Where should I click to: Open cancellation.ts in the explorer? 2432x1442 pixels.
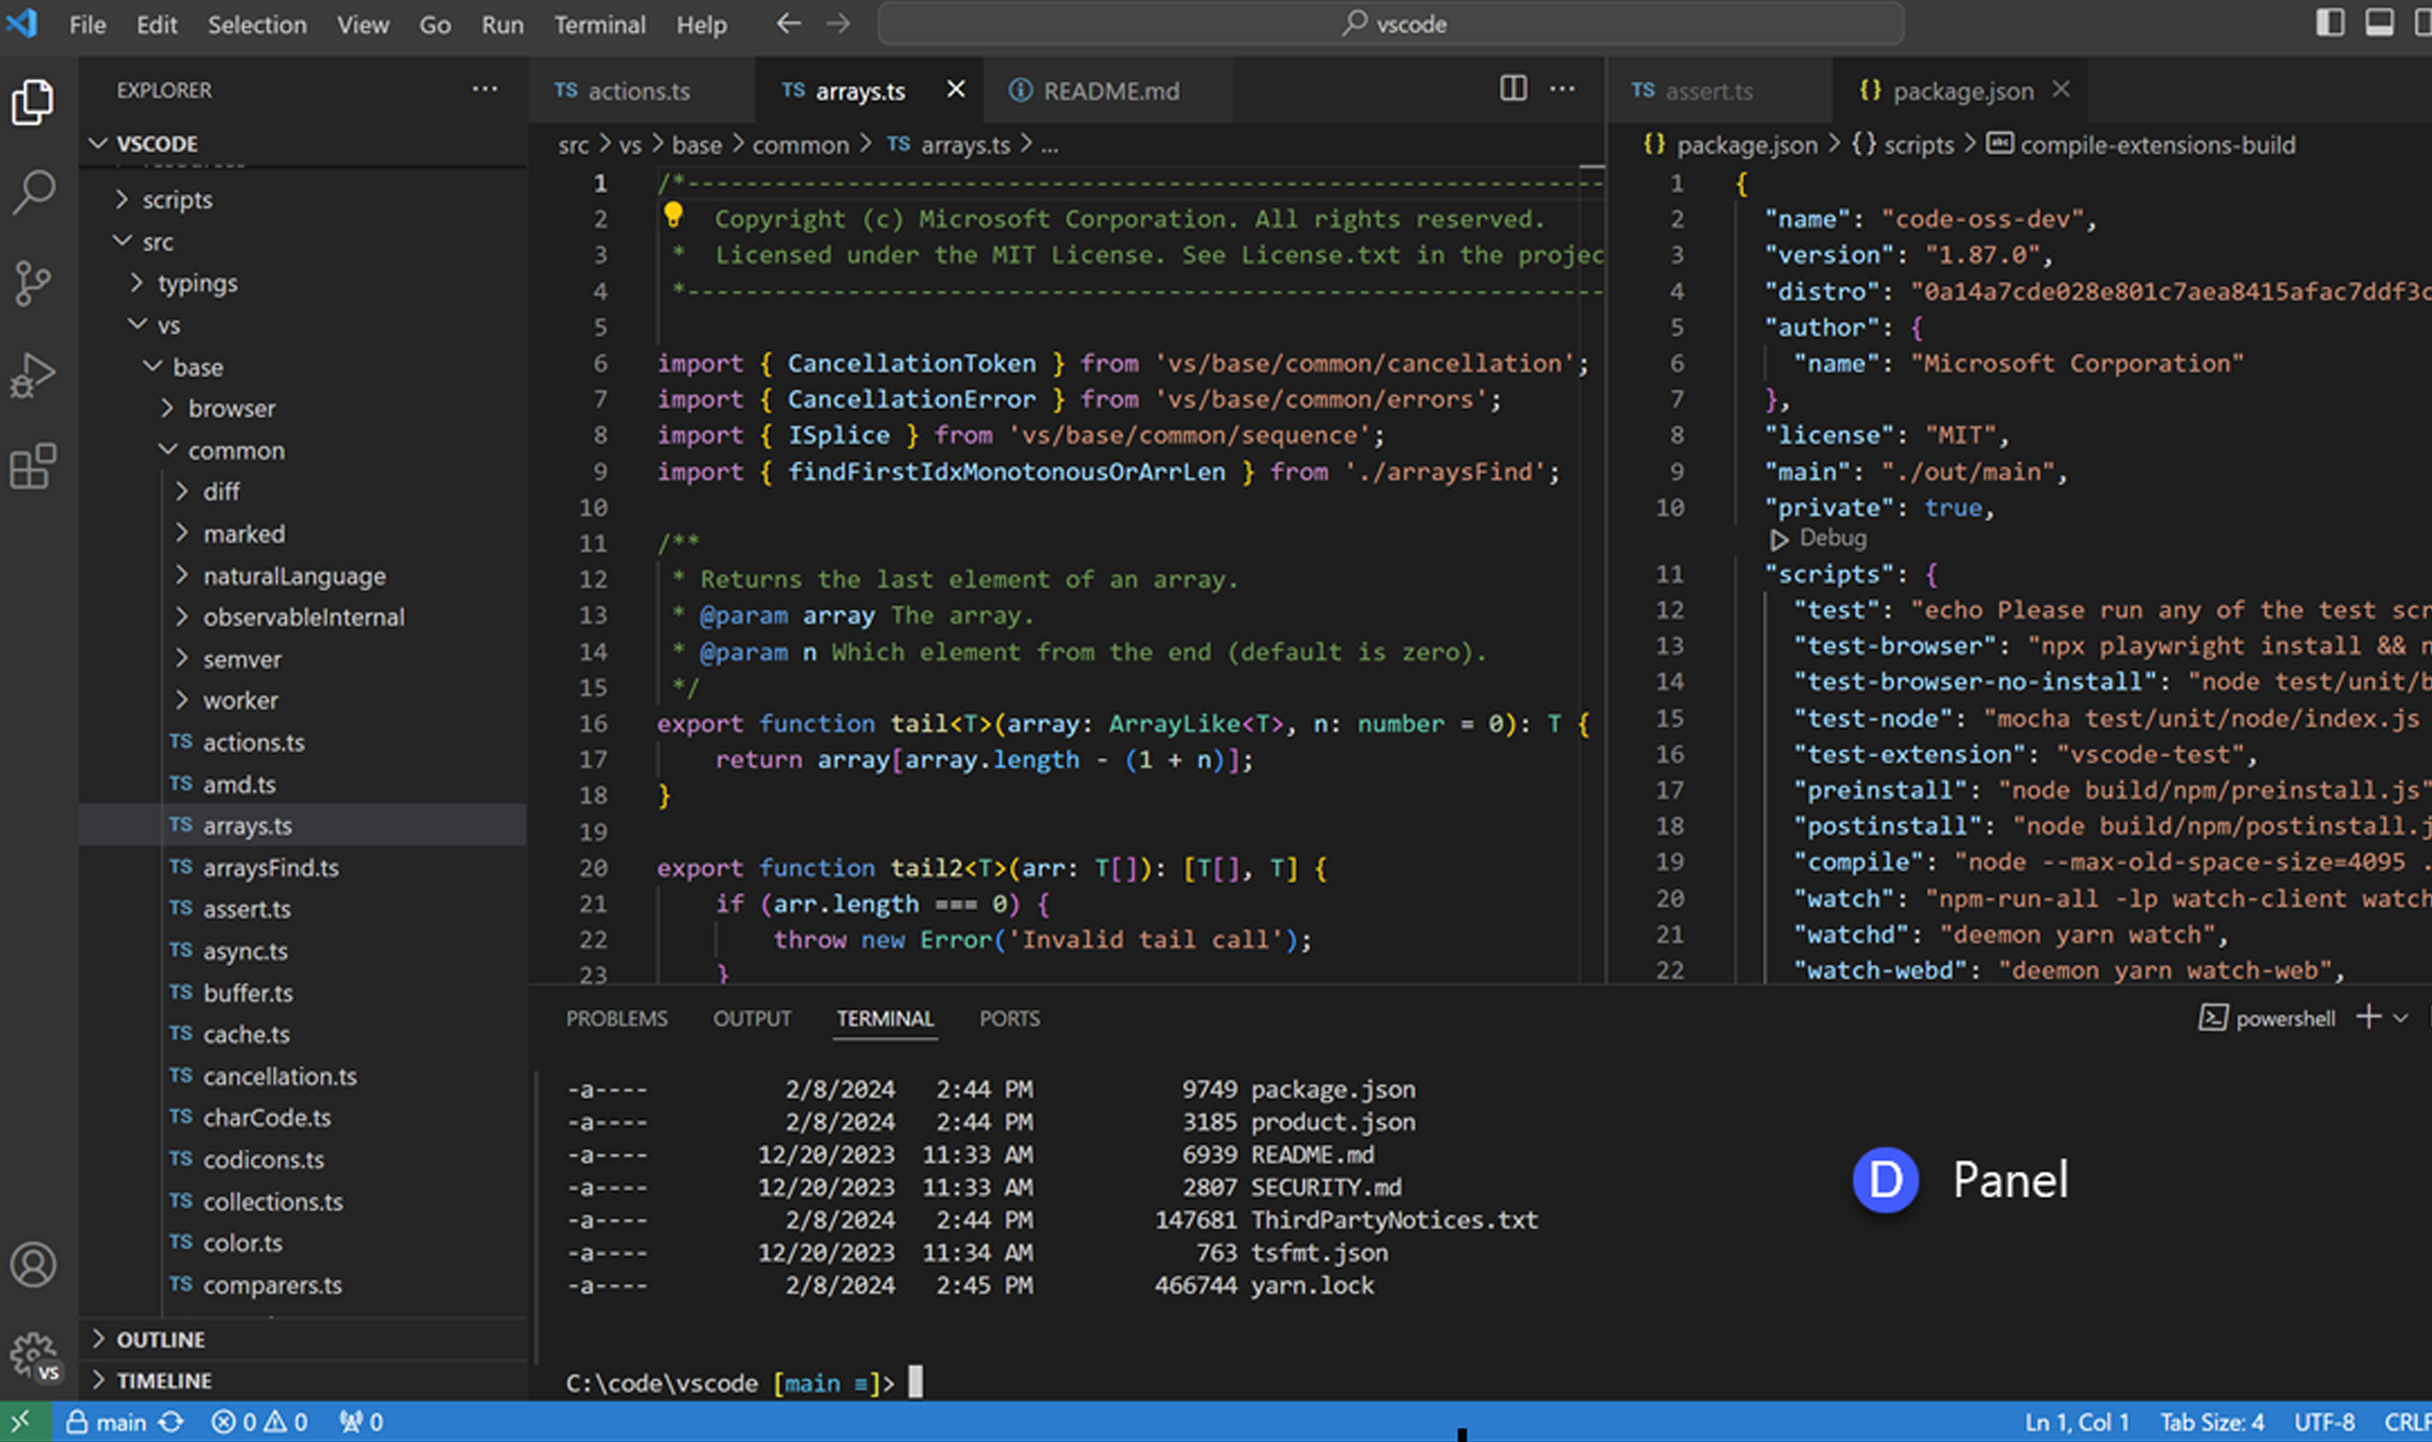point(302,1075)
